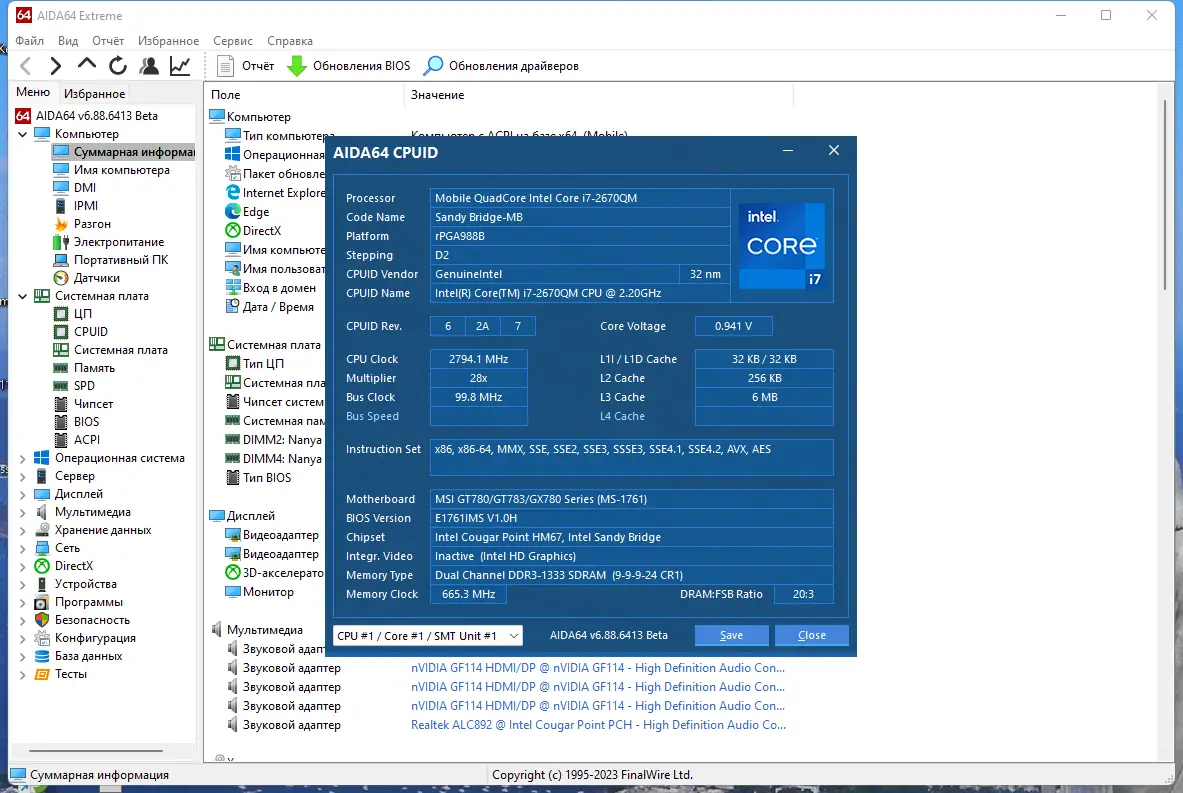This screenshot has height=793, width=1183.
Task: Expand the Сеть tree node
Action: coord(22,549)
